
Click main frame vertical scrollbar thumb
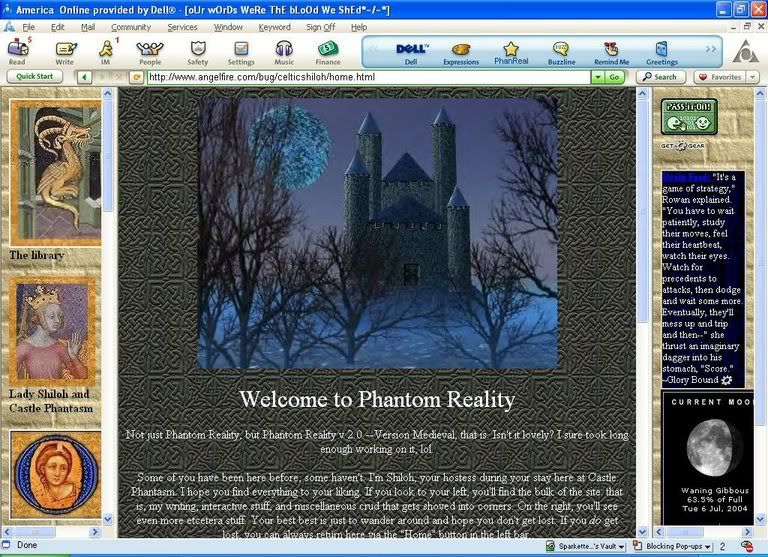click(643, 212)
